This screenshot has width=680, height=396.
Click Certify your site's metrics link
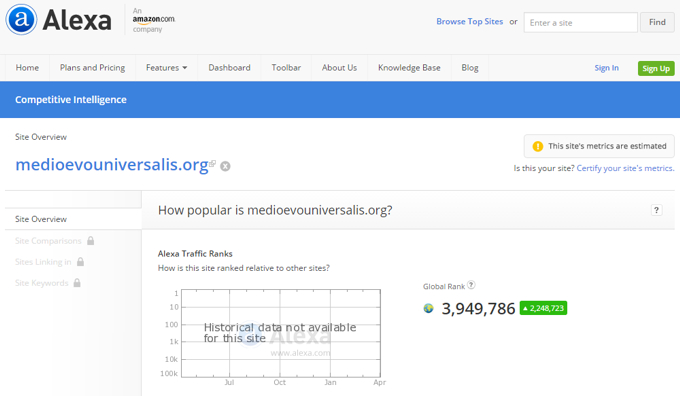pyautogui.click(x=625, y=168)
